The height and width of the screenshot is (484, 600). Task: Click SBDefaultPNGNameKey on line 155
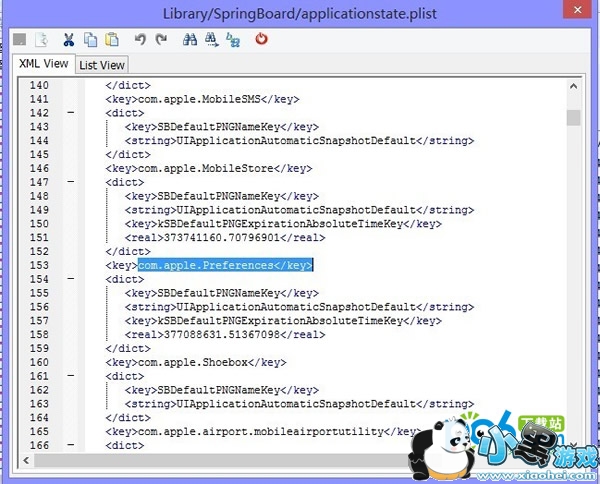point(219,293)
